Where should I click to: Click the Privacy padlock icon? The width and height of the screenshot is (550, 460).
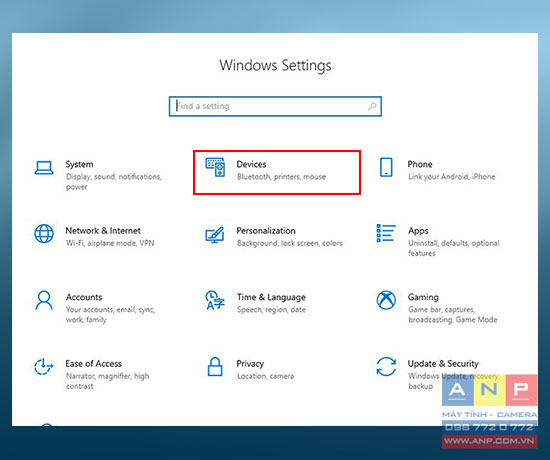215,367
